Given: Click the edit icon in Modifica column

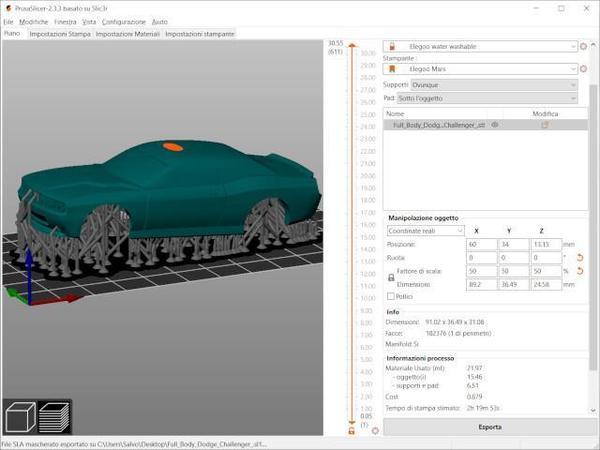Looking at the screenshot, I should point(545,125).
